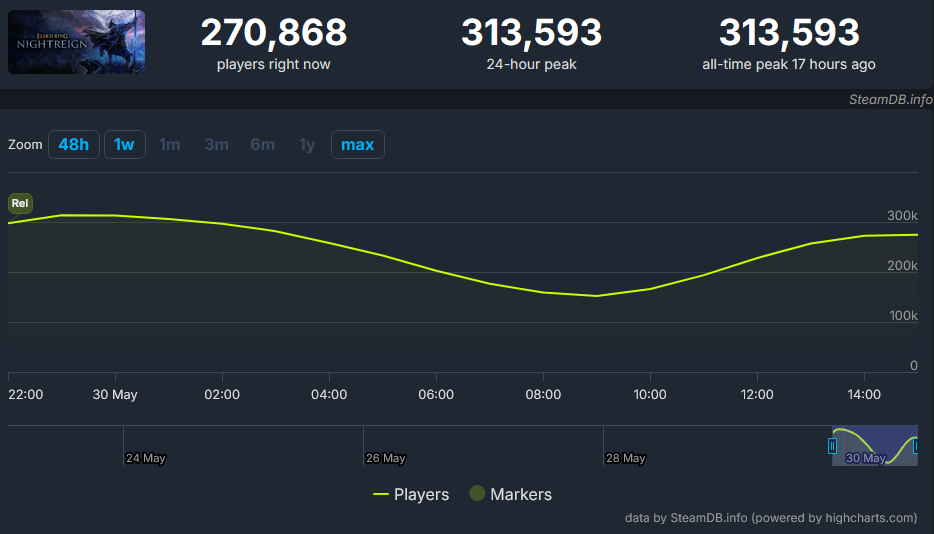Image resolution: width=934 pixels, height=534 pixels.
Task: Click the highcharts.com data credit text
Action: [x=770, y=518]
